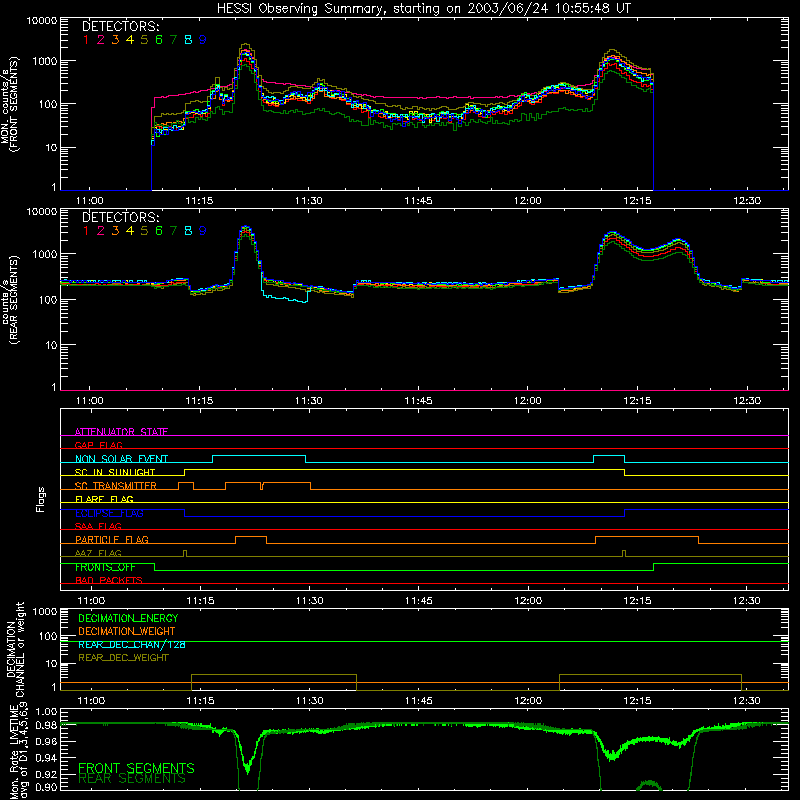Viewport: 800px width, 800px height.
Task: Click the SC_TRANSMITTER flag label
Action: click(x=116, y=486)
